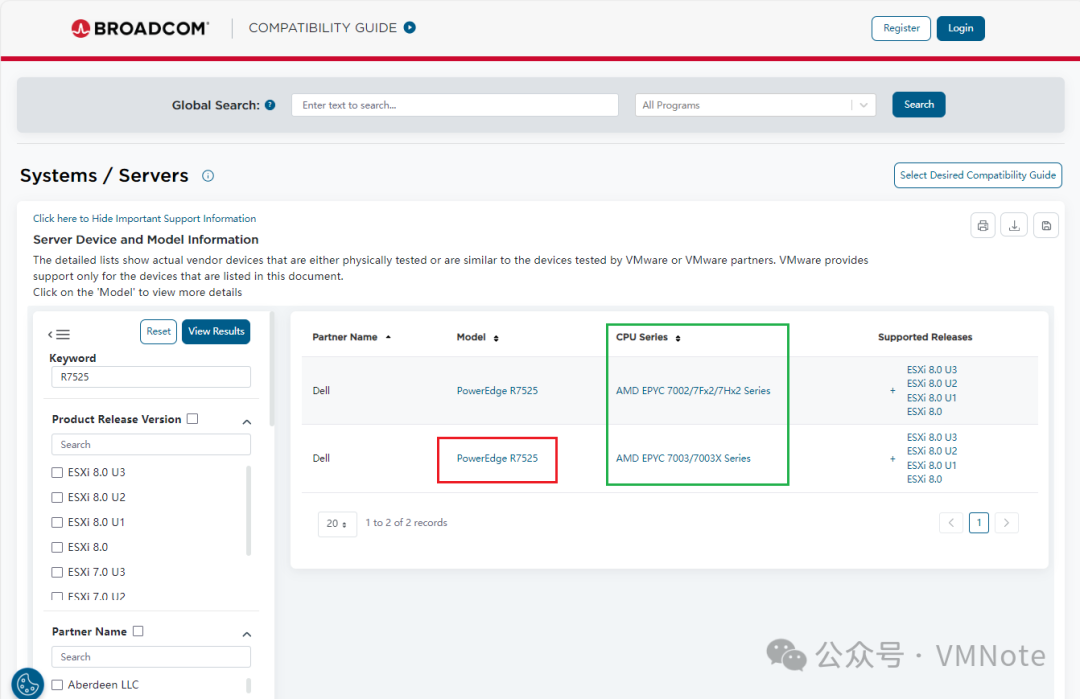Click the Keyword field containing R7525
The image size is (1080, 699).
click(x=151, y=377)
